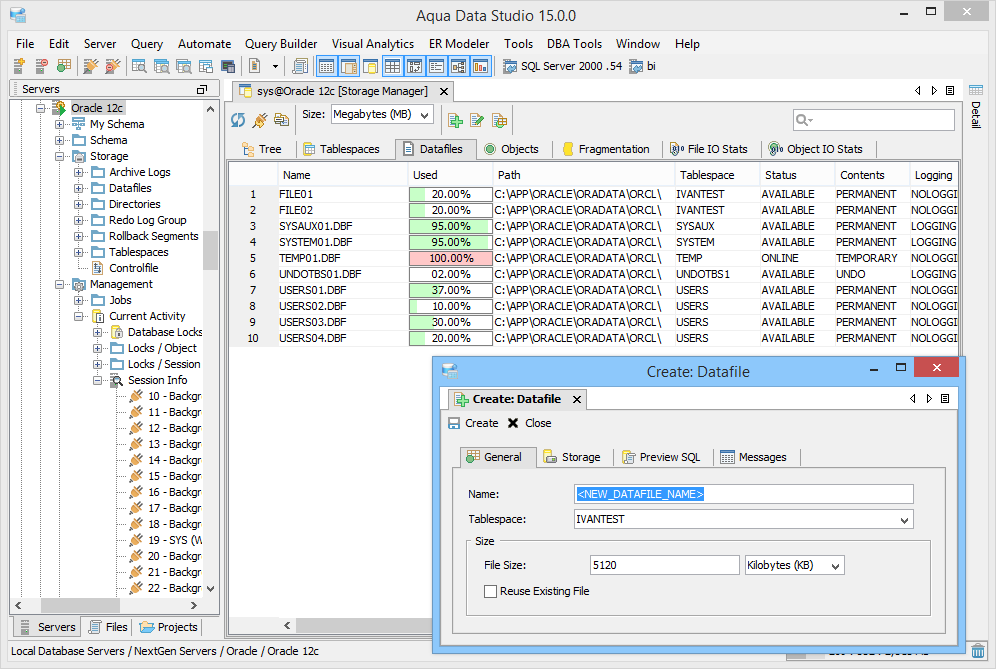Click the search box in Storage Manager
The height and width of the screenshot is (669, 996).
point(873,119)
